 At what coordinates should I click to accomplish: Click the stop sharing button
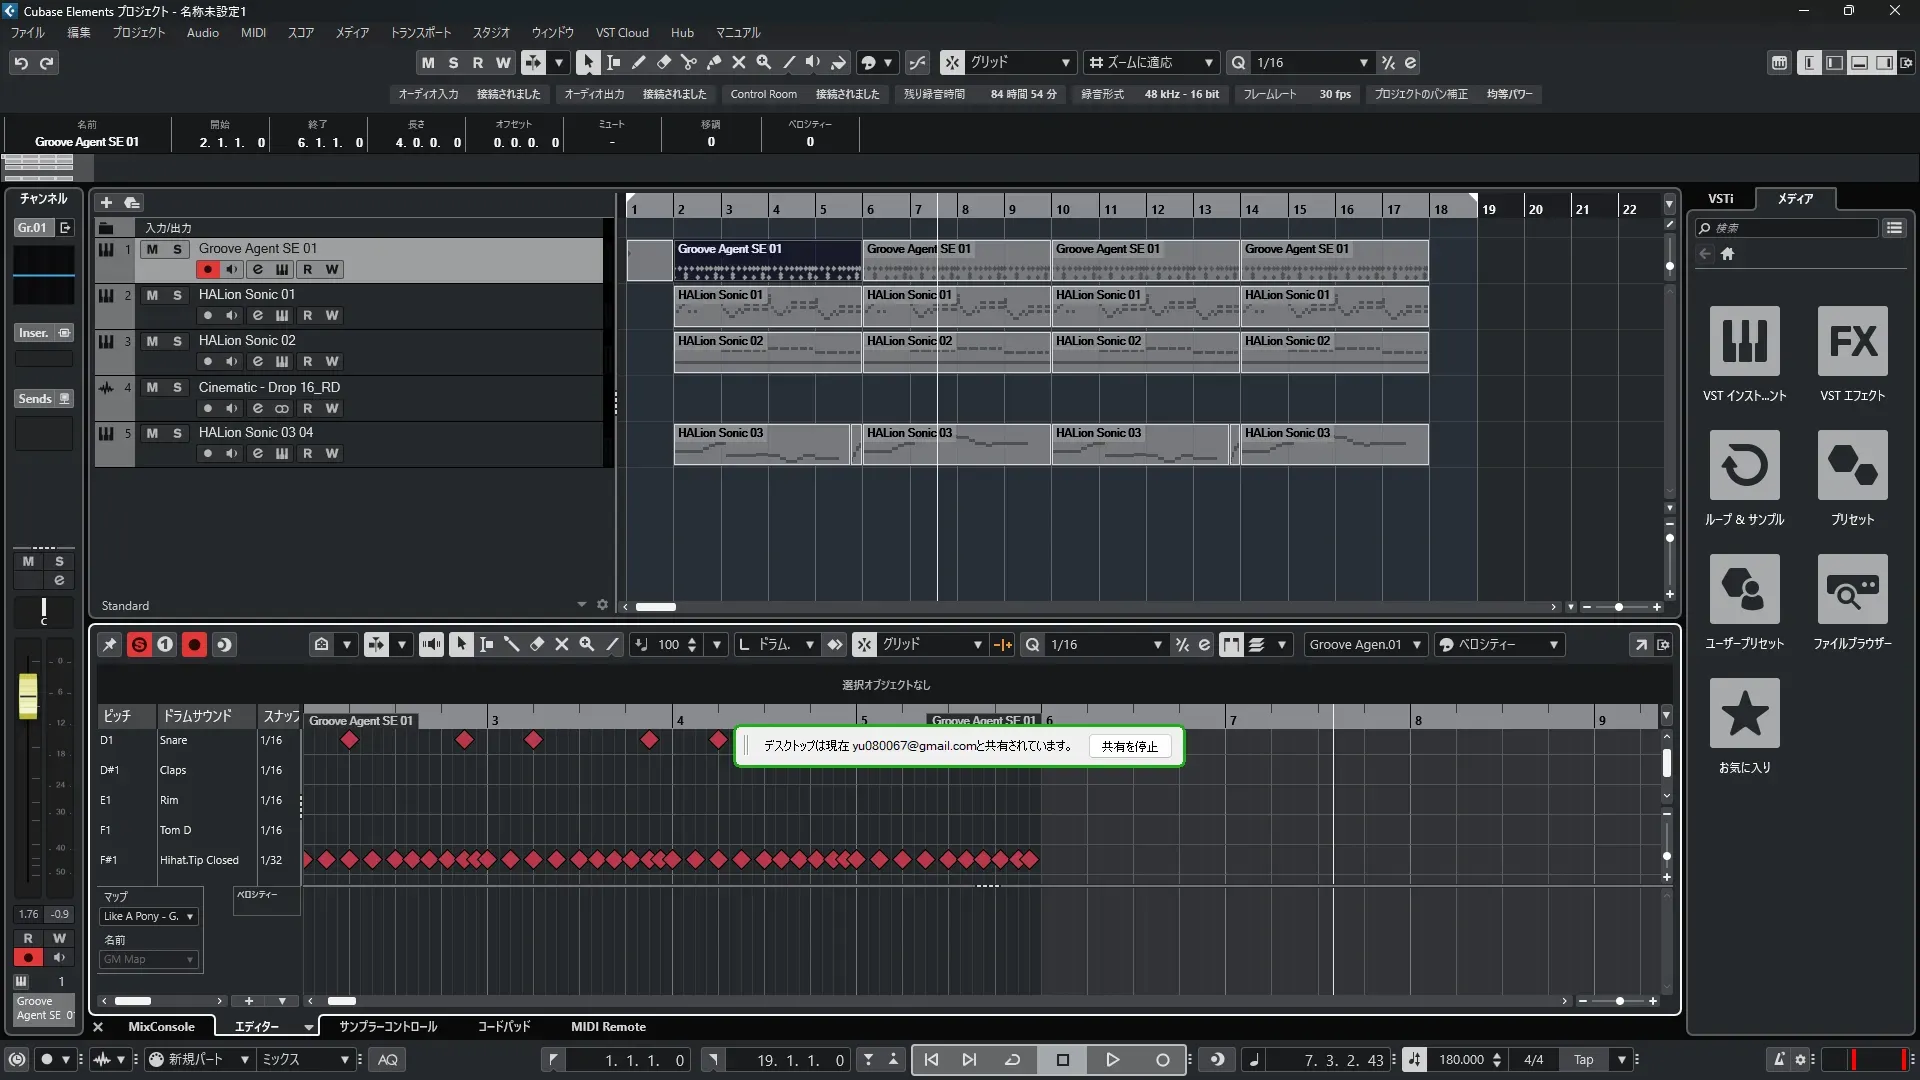coord(1129,746)
